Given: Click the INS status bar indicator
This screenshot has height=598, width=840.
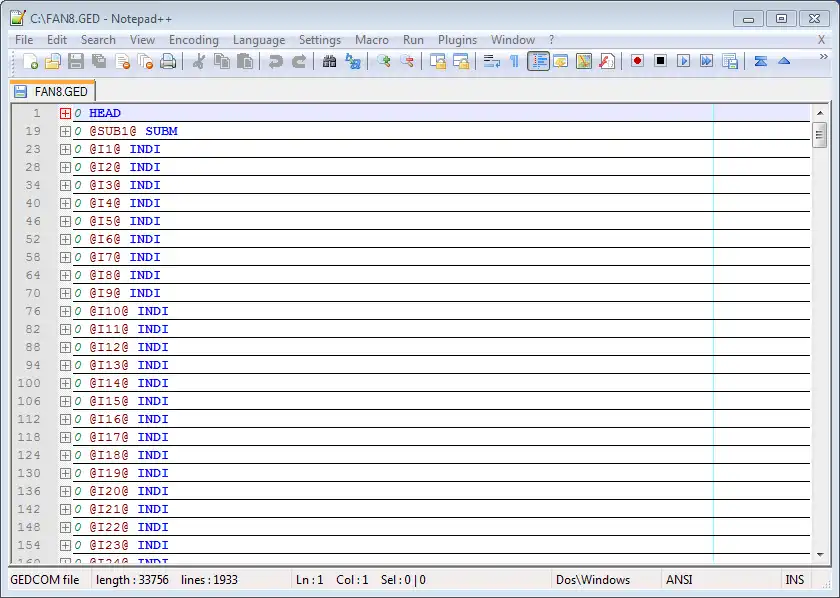Looking at the screenshot, I should point(794,580).
